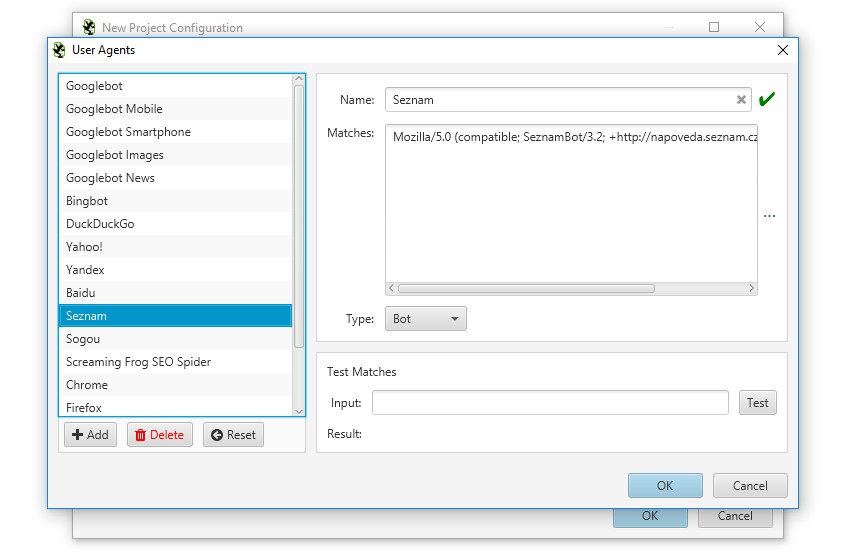Clear the Name field with the X icon

click(741, 100)
